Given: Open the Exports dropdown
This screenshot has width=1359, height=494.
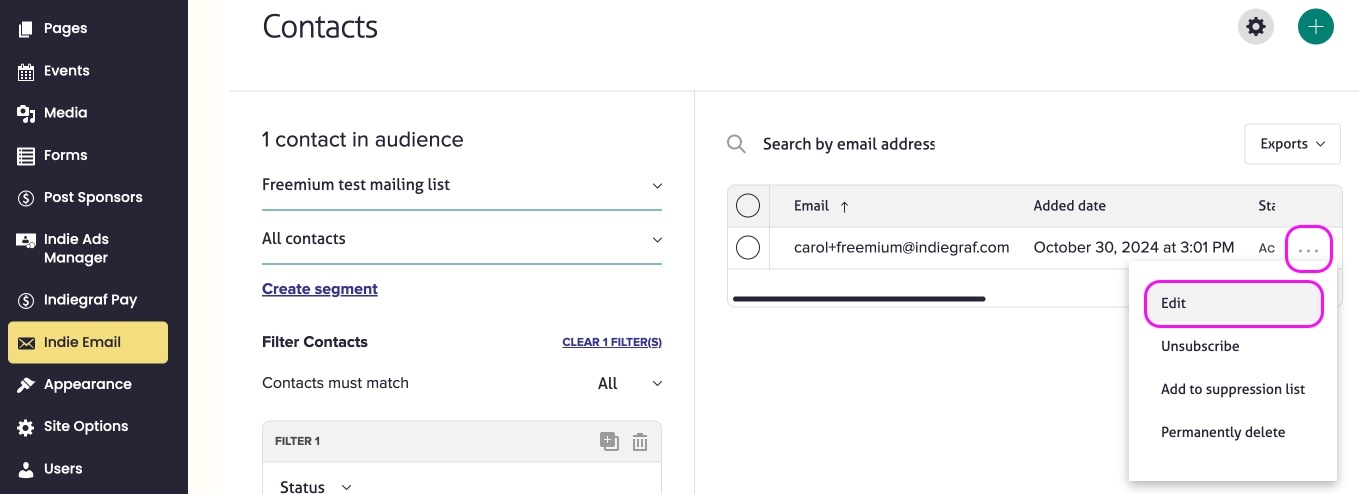Looking at the screenshot, I should coord(1292,144).
